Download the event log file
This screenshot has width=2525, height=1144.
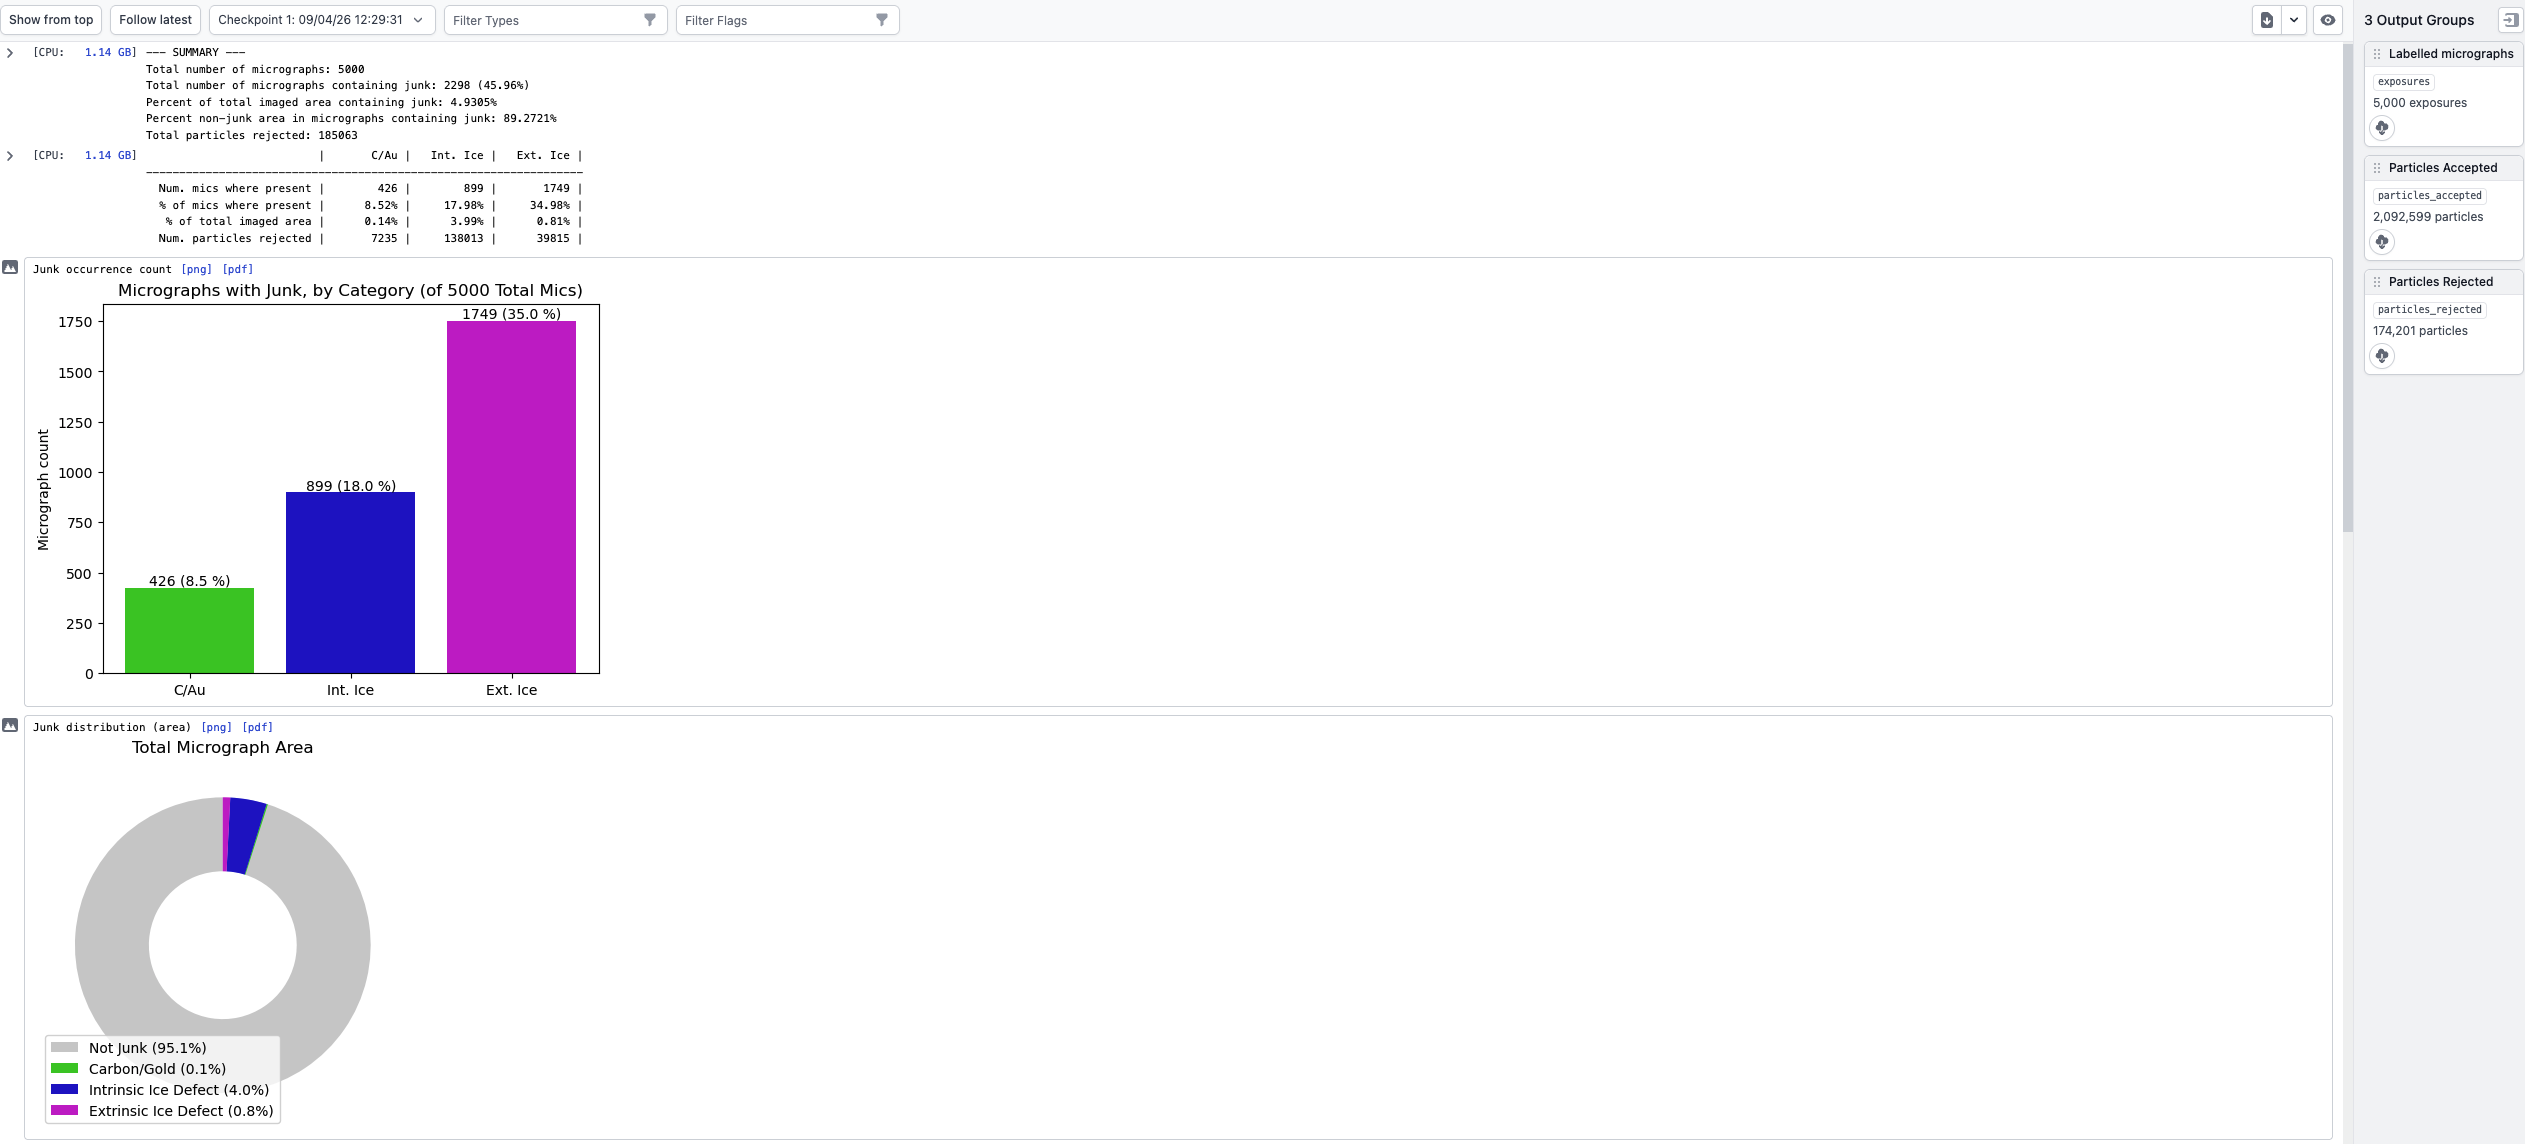click(2266, 20)
